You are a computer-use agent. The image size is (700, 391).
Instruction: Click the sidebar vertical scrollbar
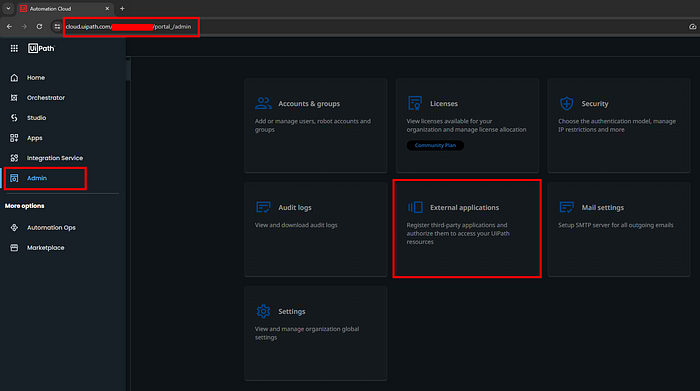tap(128, 71)
